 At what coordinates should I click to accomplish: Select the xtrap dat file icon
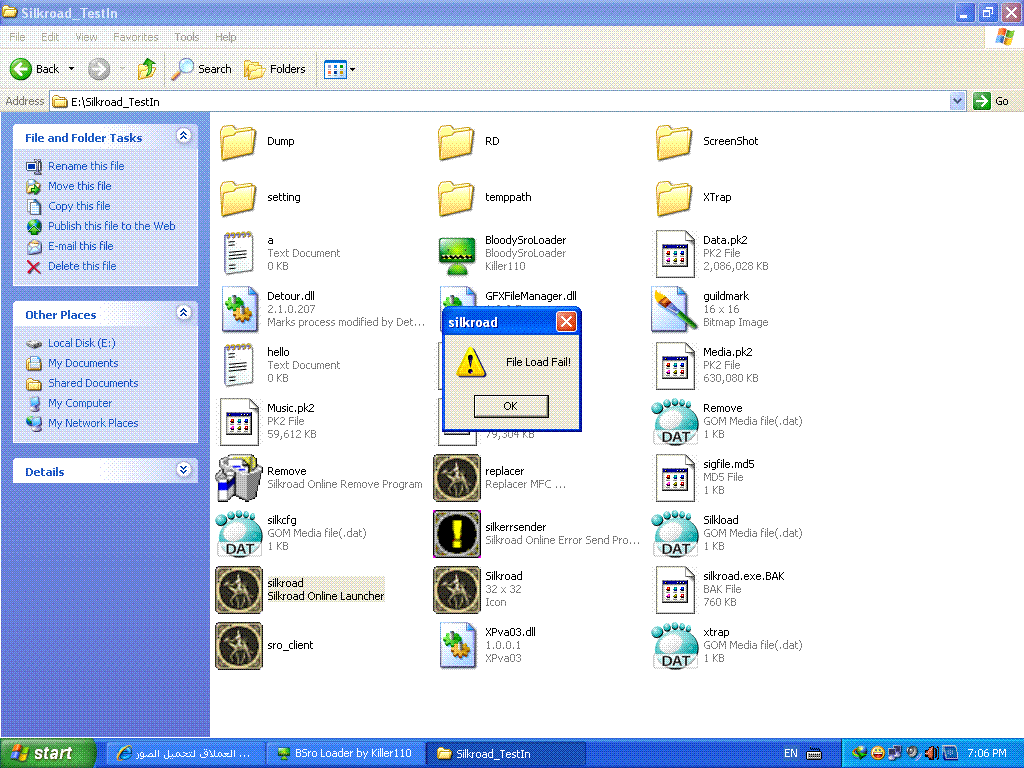point(675,646)
